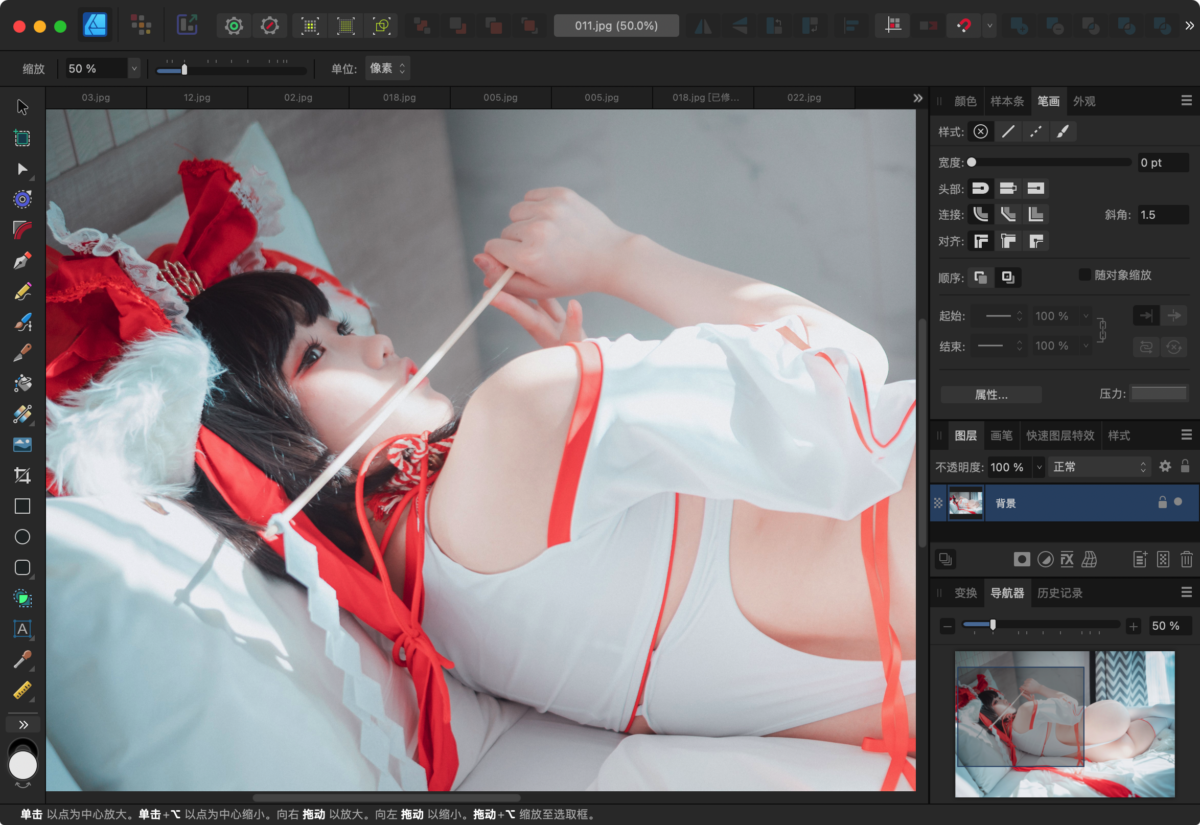Click navigator zoom in plus button

click(1133, 626)
